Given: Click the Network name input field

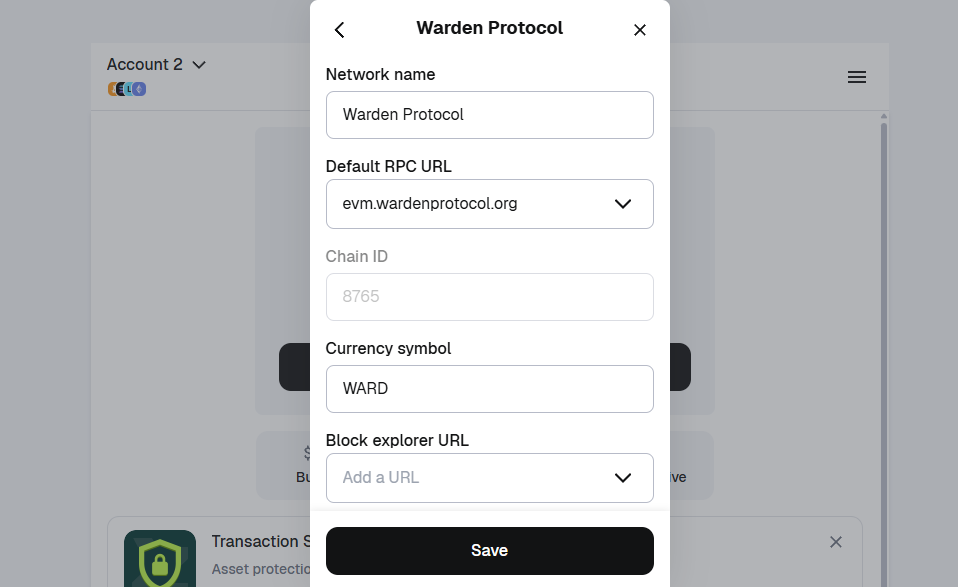Looking at the screenshot, I should point(489,114).
